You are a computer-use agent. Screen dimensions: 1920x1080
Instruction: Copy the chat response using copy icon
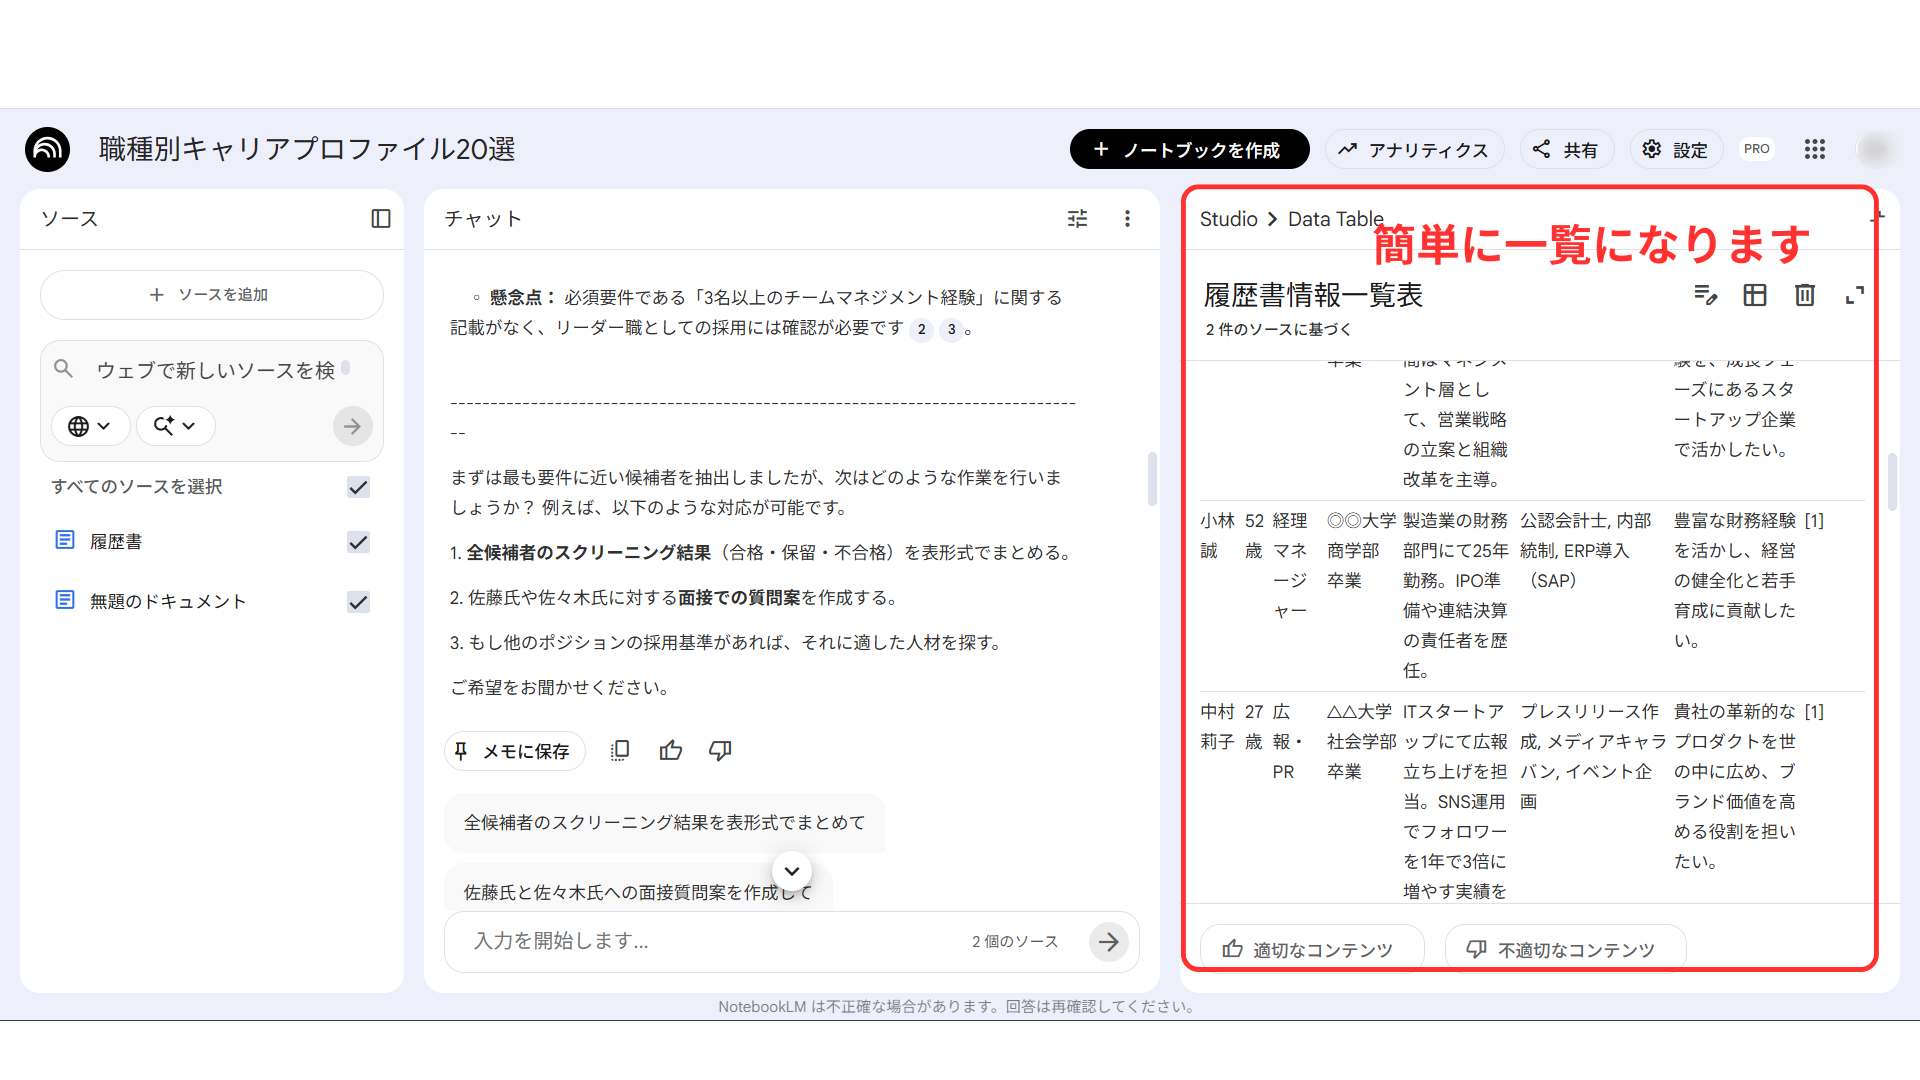coord(620,750)
